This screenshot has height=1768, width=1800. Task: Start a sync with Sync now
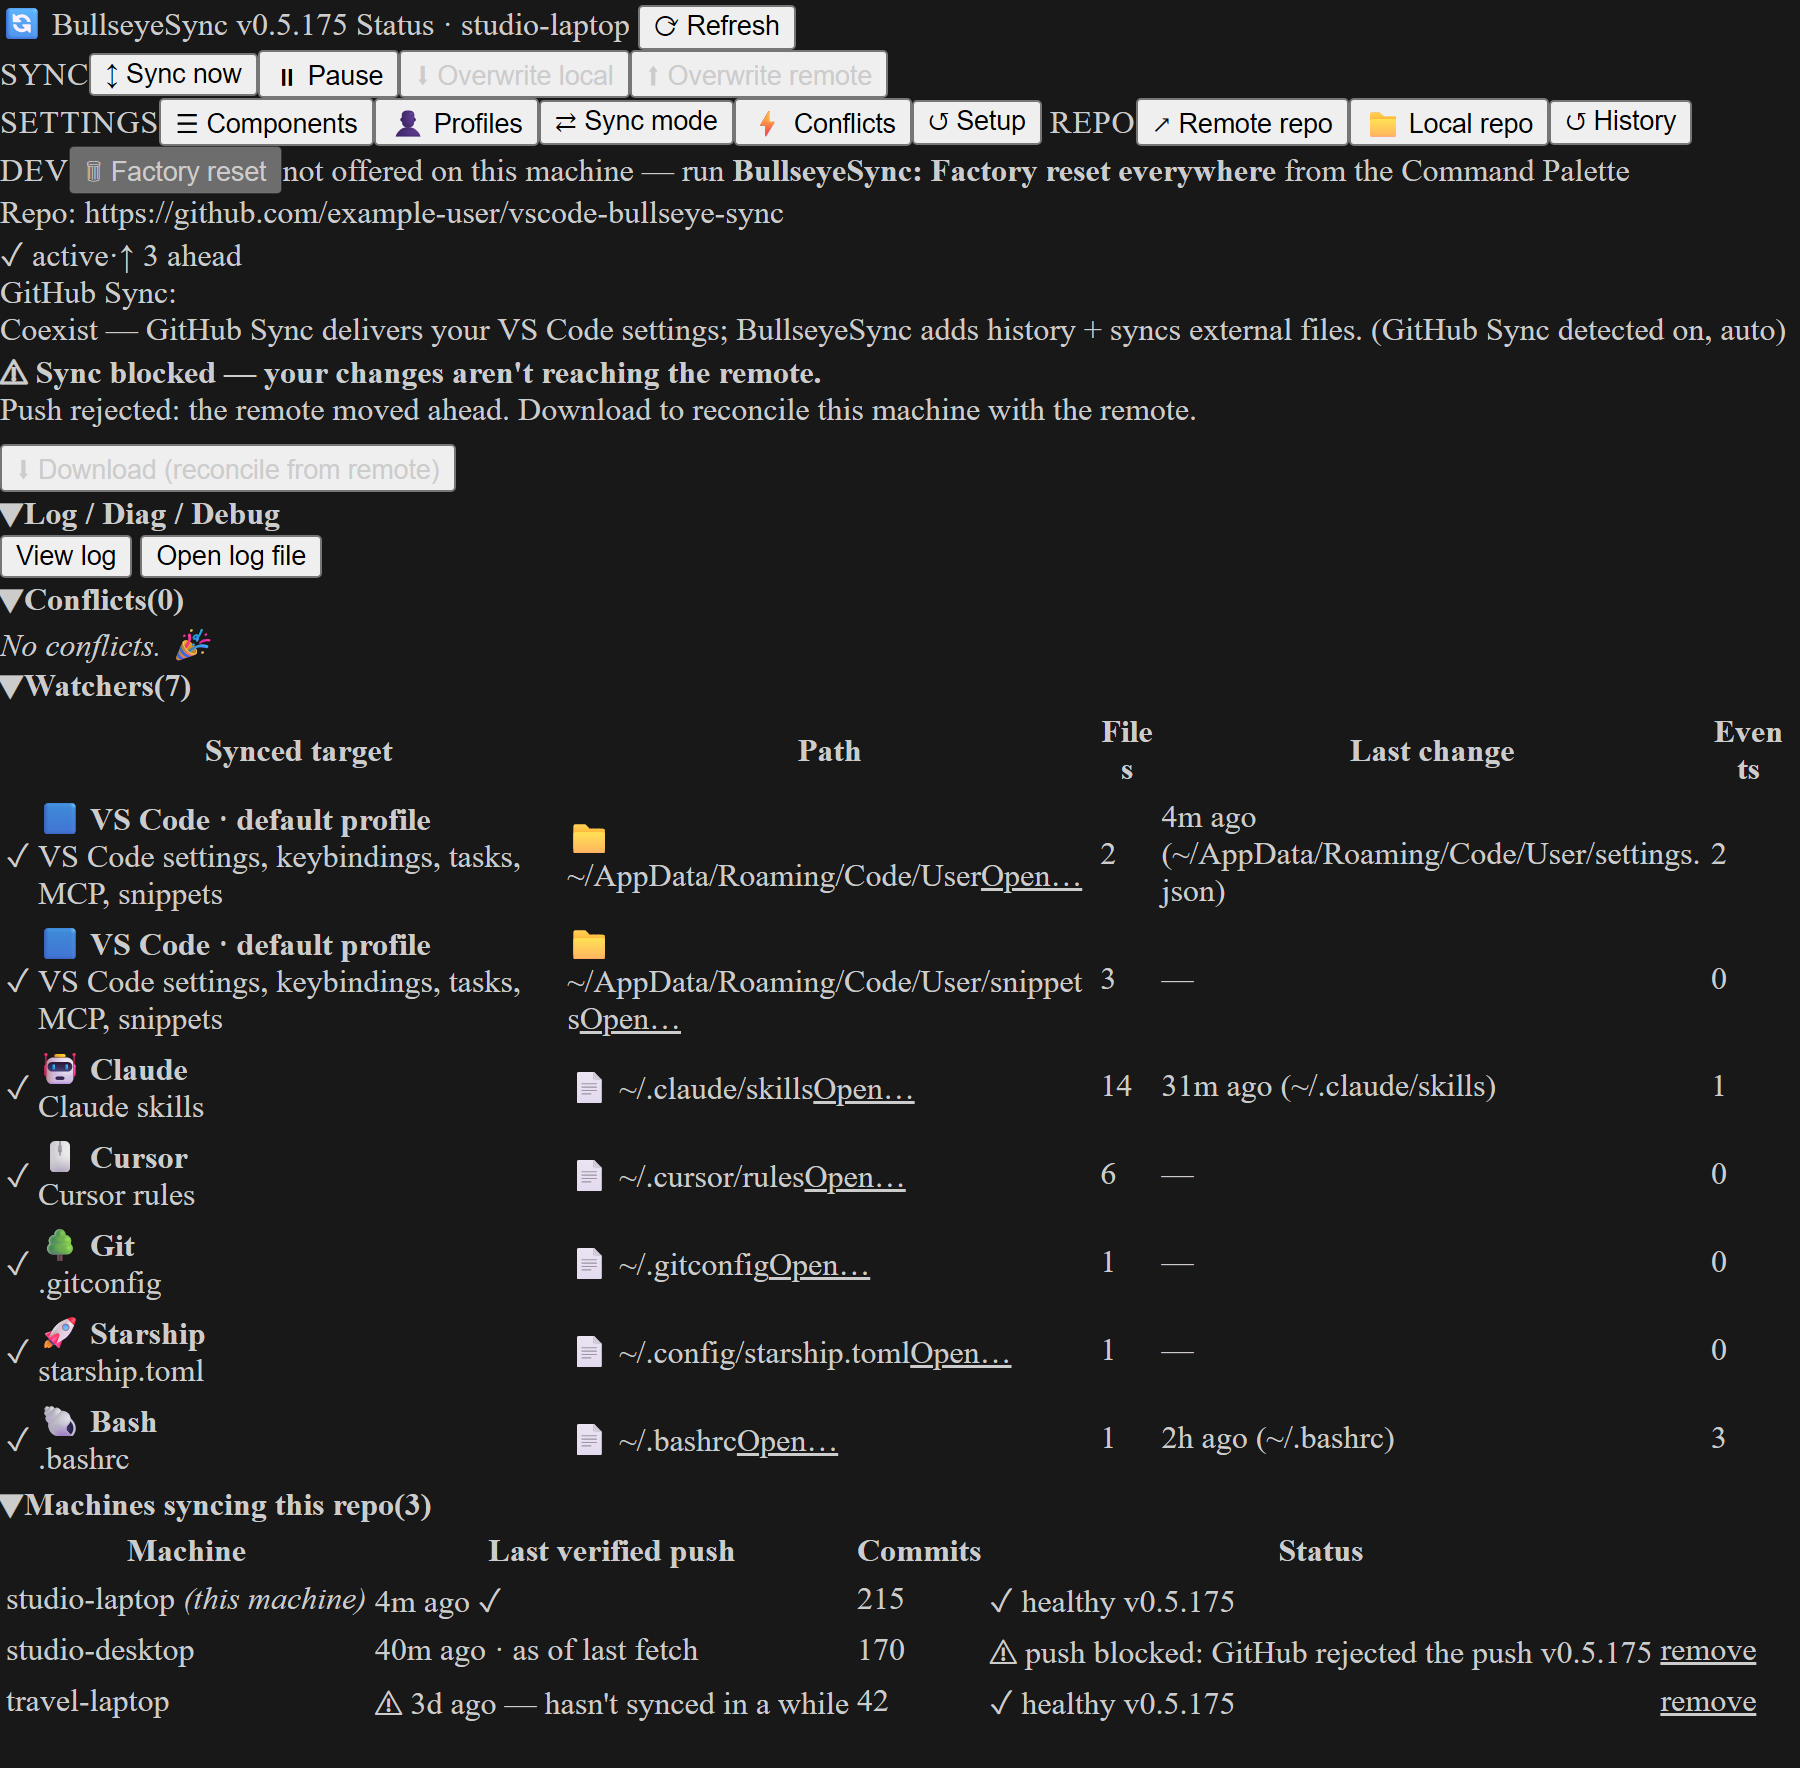click(173, 74)
